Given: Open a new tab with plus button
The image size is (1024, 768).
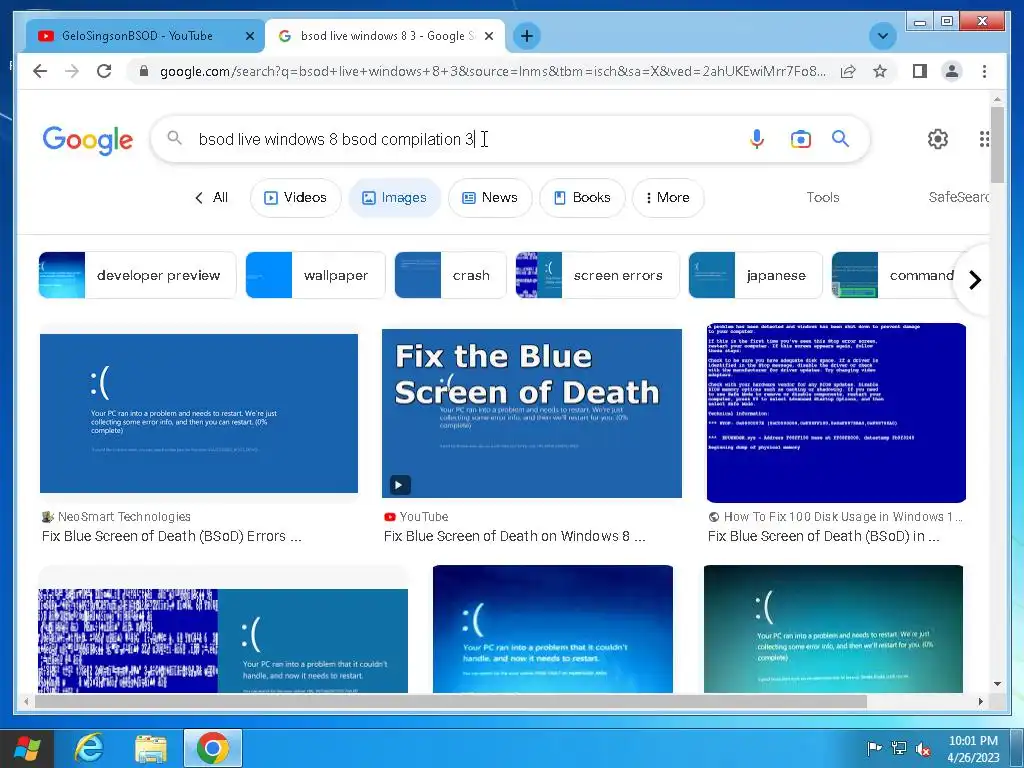Looking at the screenshot, I should click(527, 36).
